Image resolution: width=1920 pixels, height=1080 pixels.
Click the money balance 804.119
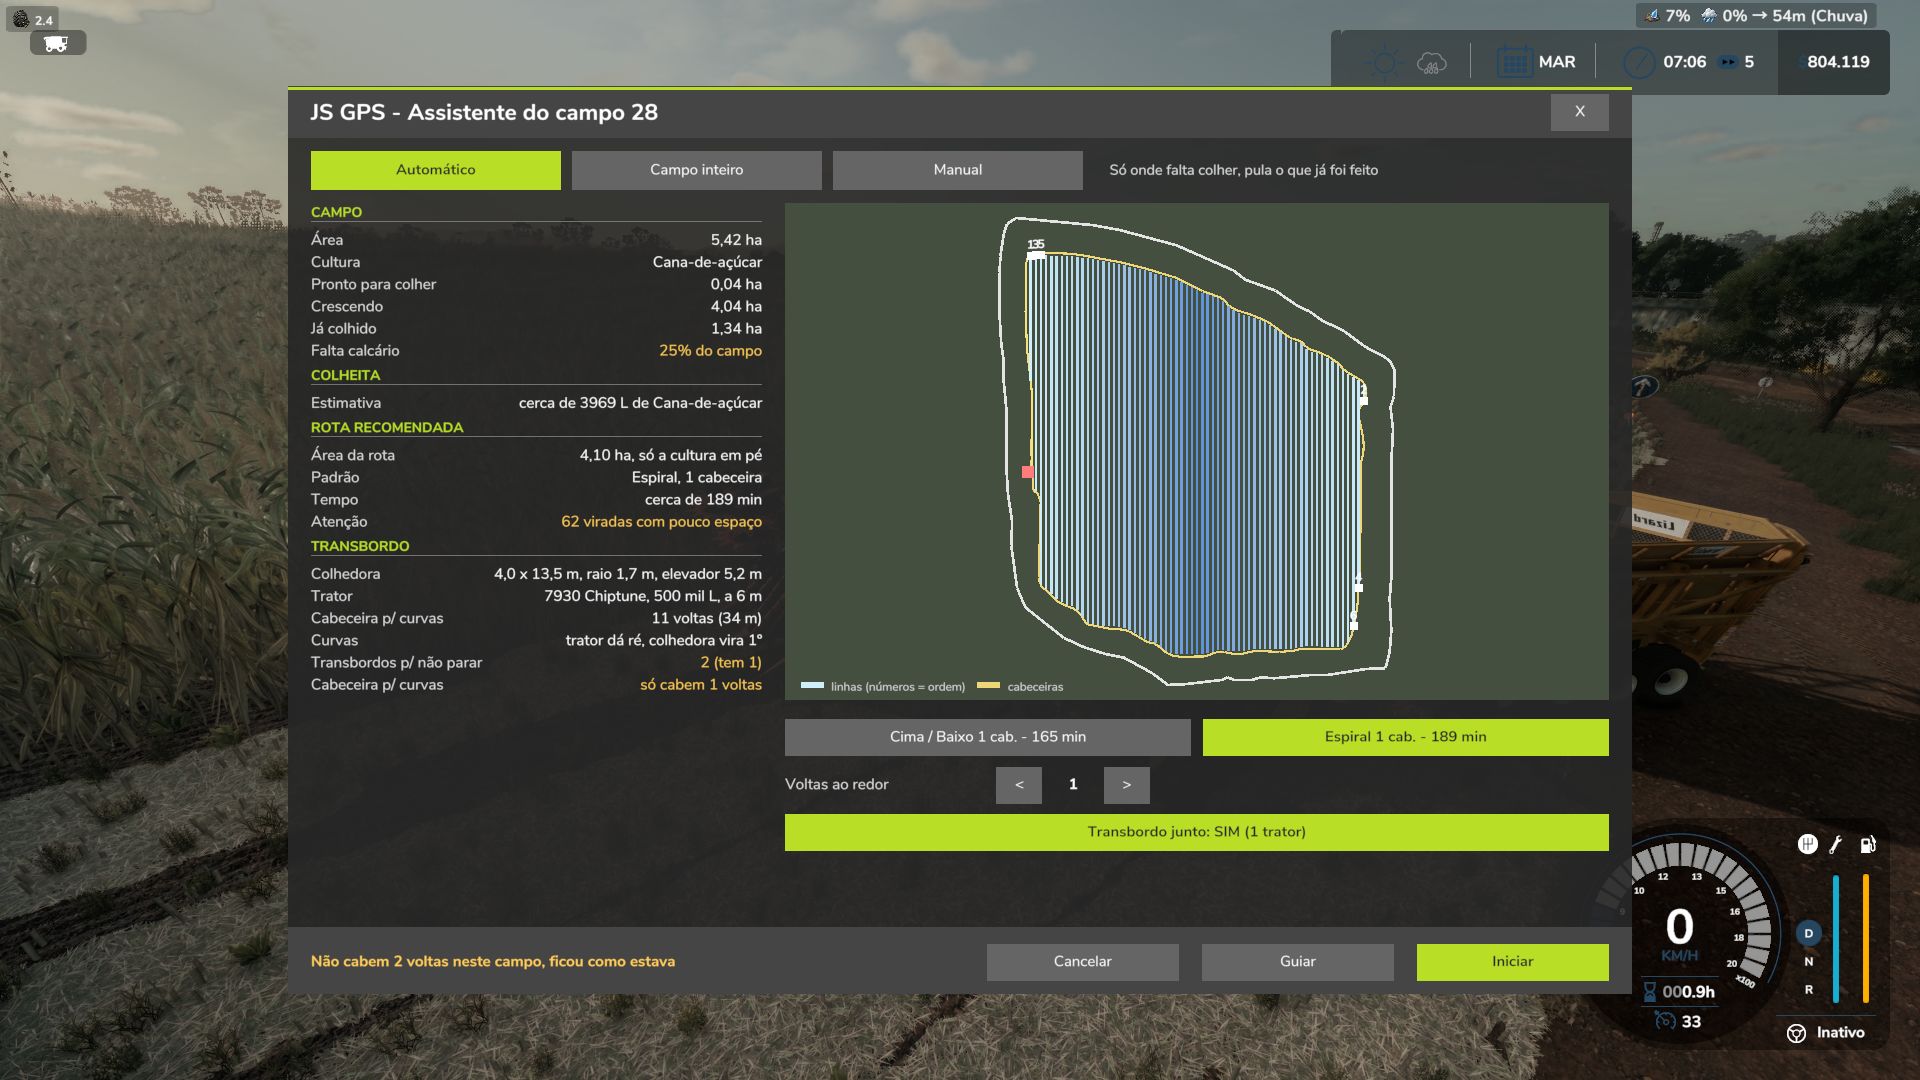1838,62
